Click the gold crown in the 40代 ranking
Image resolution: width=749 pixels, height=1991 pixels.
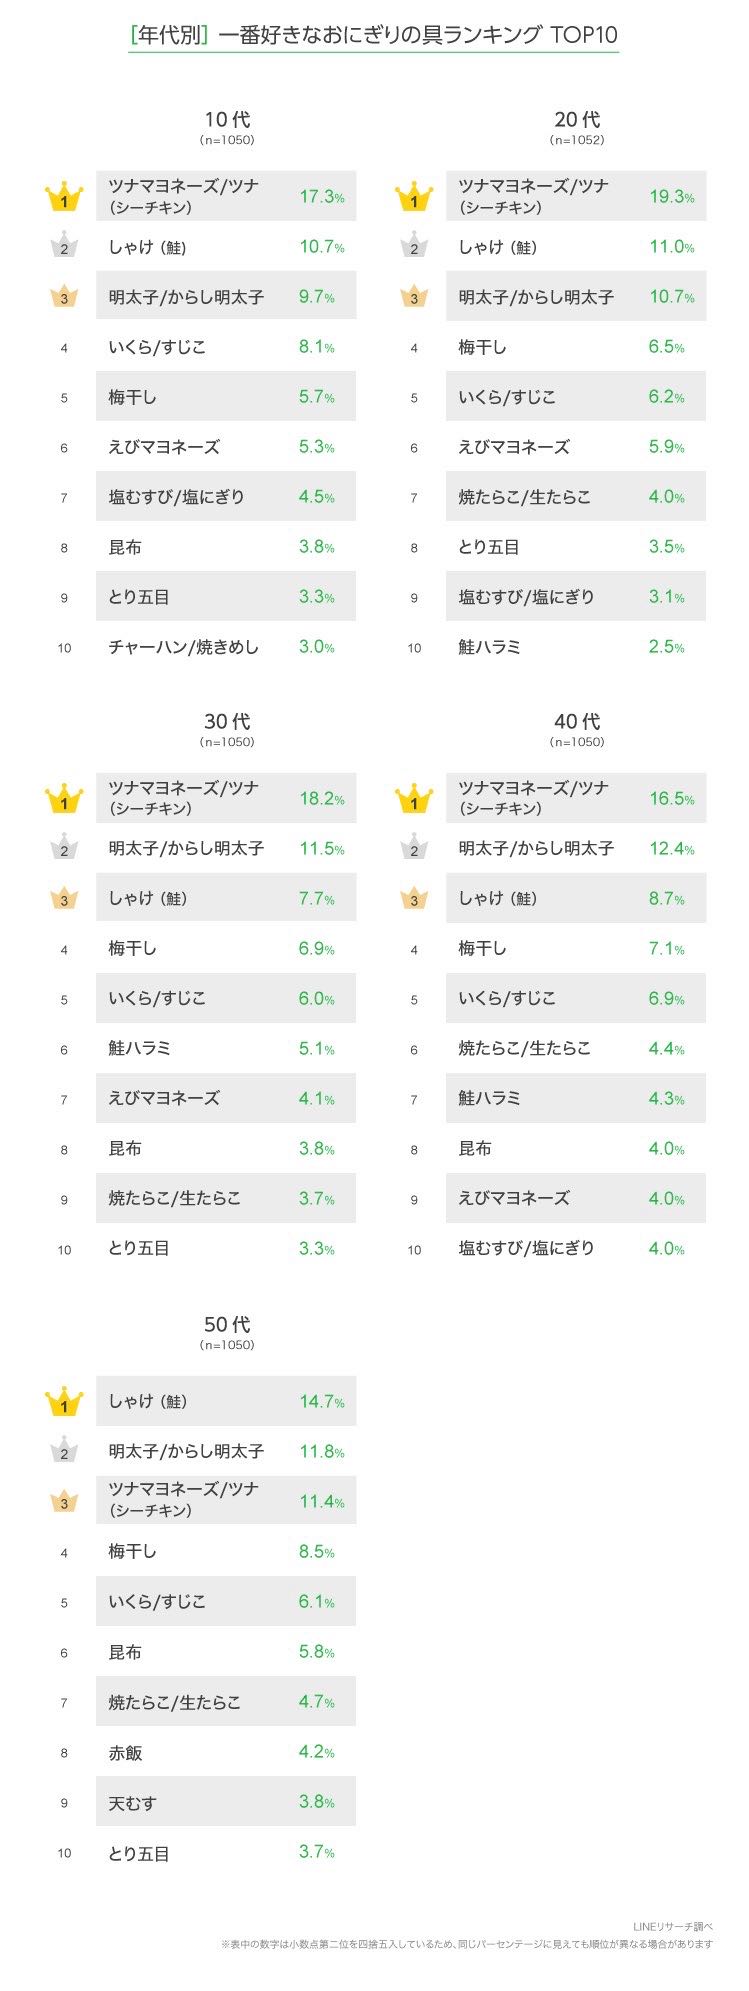(x=414, y=799)
